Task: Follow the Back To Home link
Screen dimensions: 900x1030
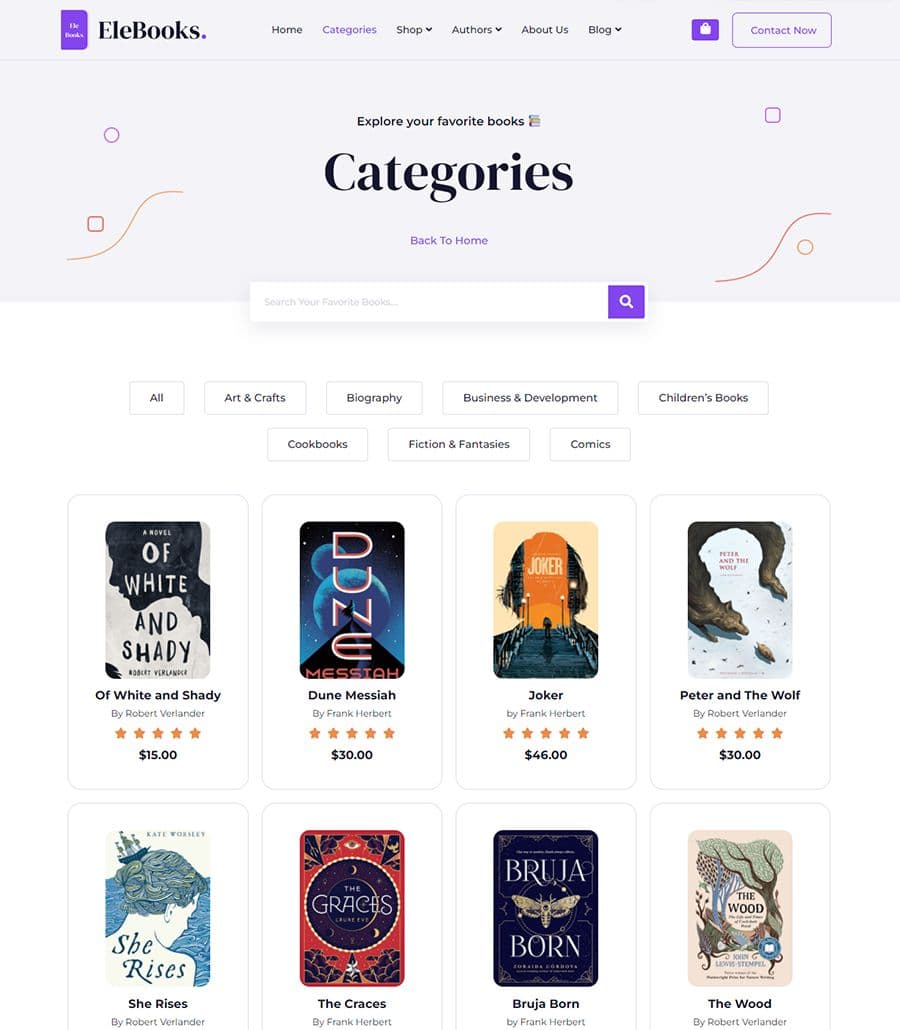Action: tap(449, 240)
